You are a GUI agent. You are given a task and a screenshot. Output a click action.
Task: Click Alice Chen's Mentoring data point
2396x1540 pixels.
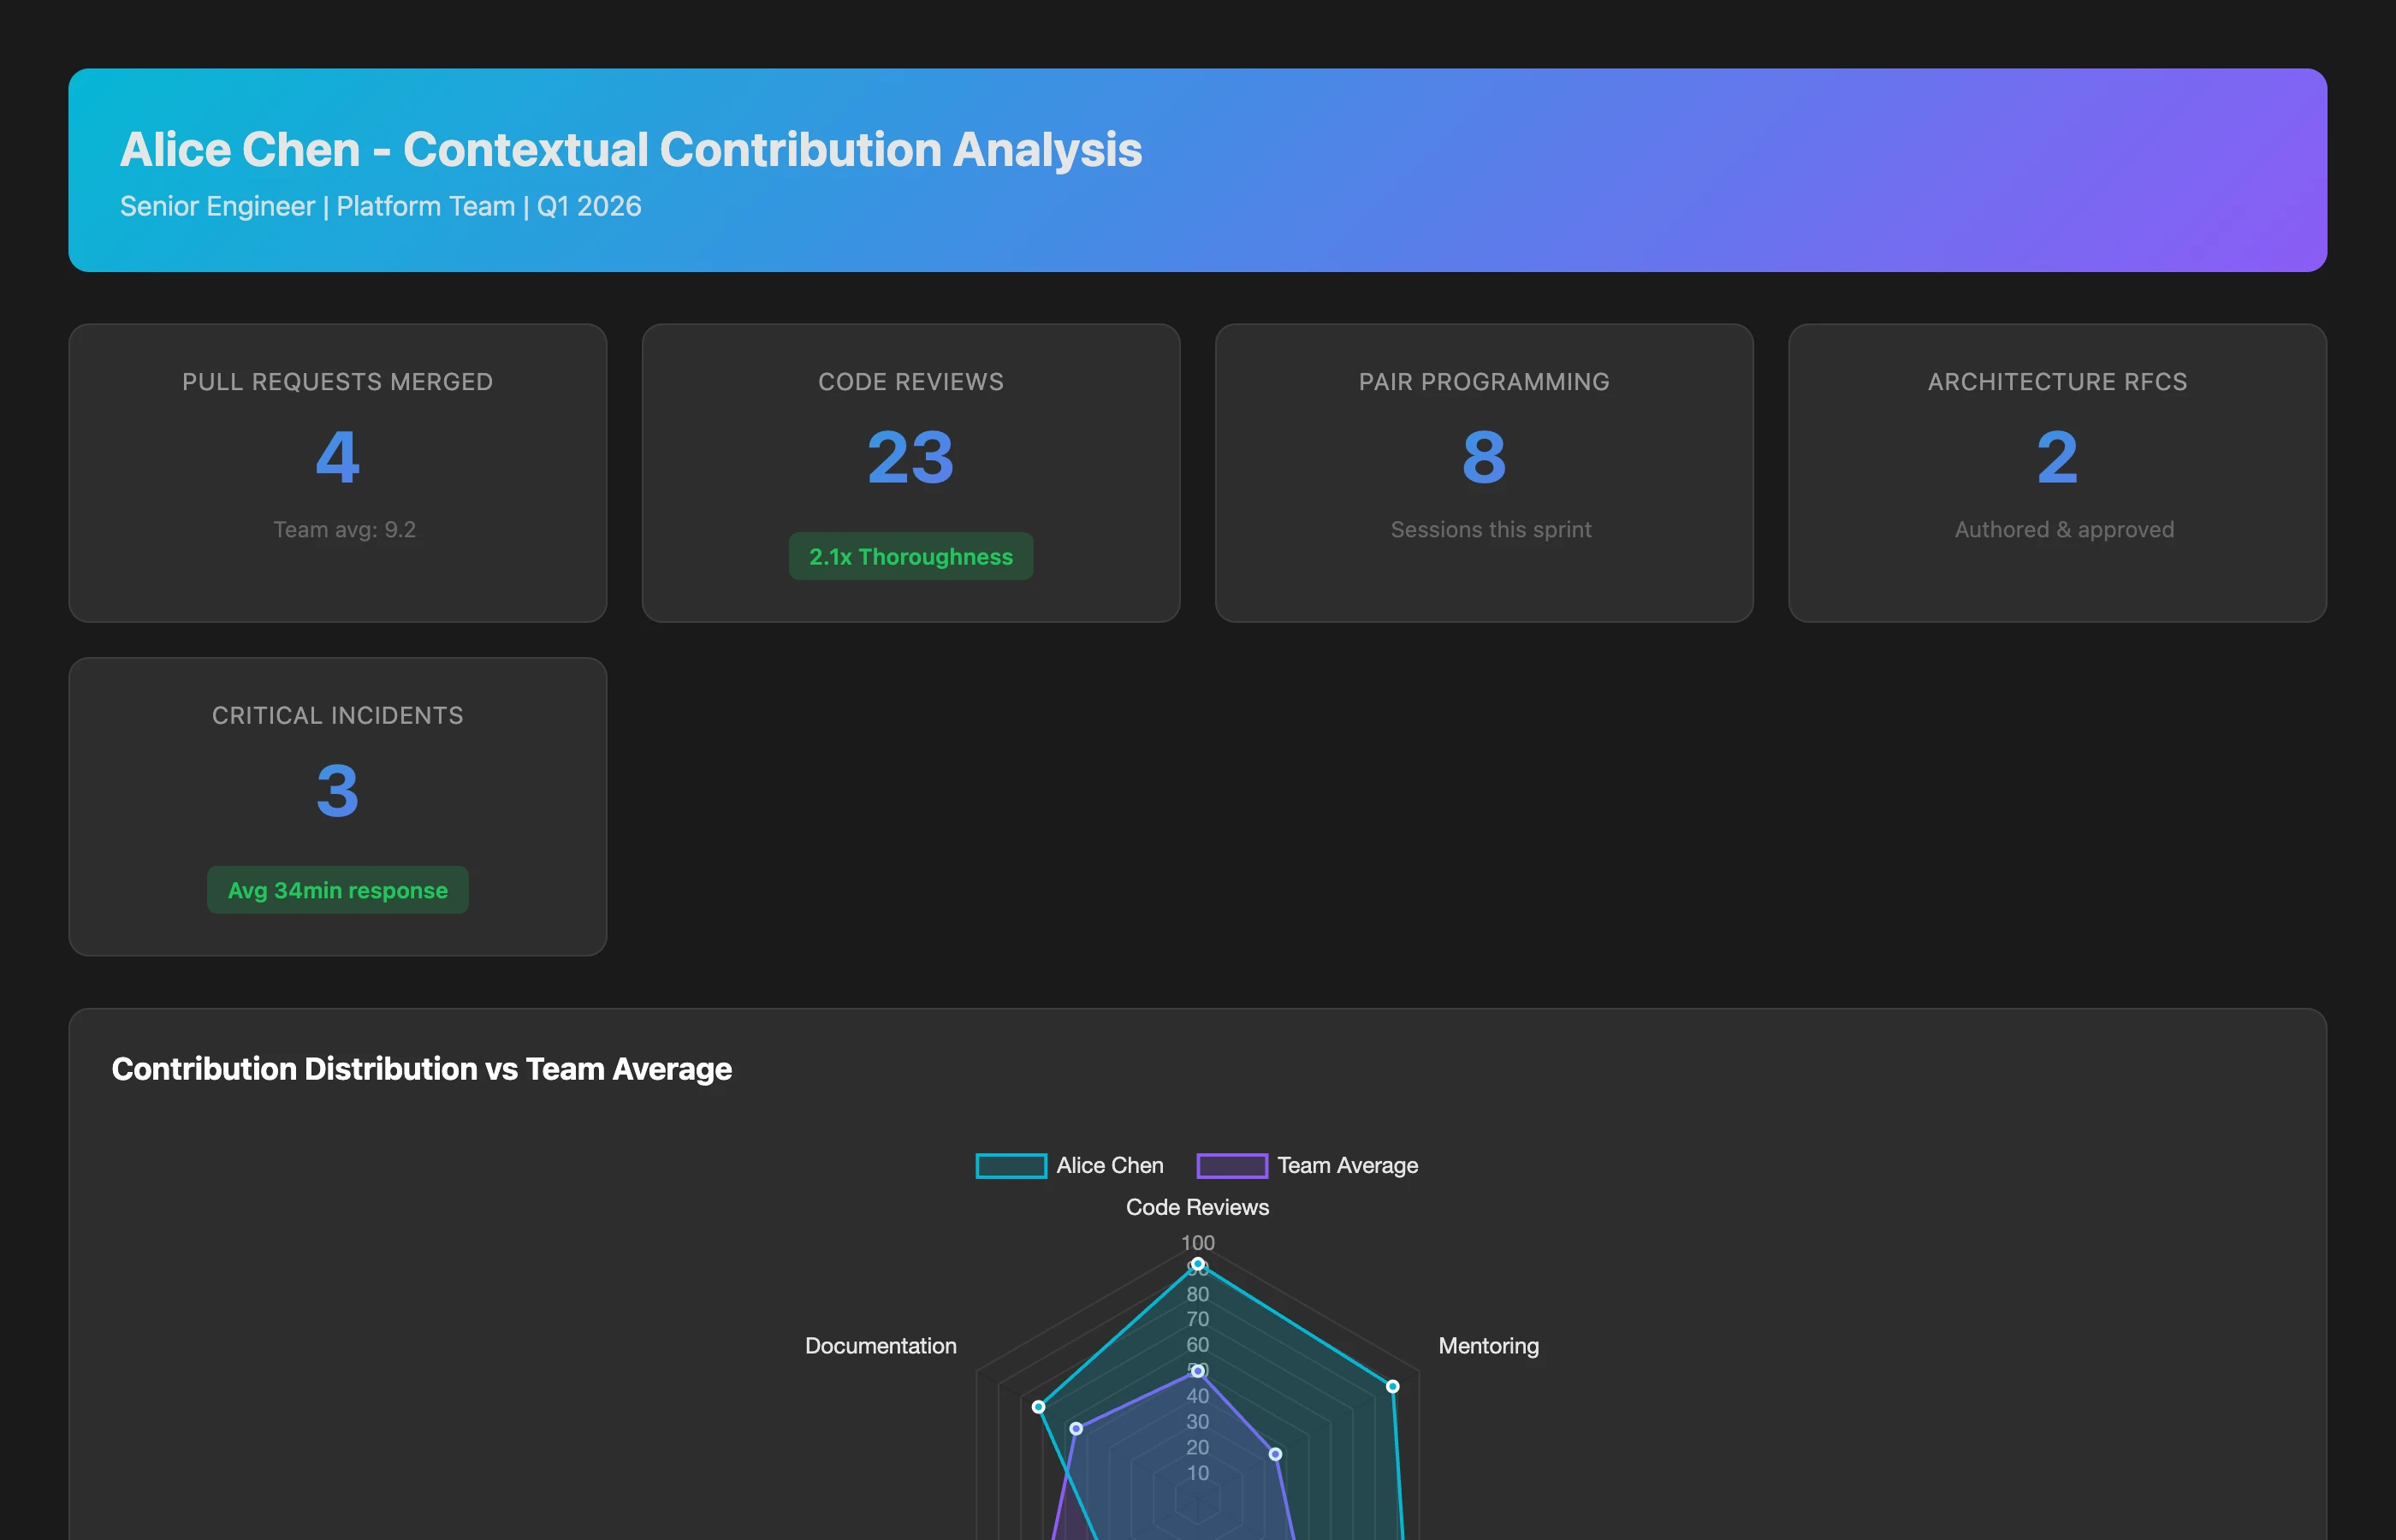(1392, 1386)
